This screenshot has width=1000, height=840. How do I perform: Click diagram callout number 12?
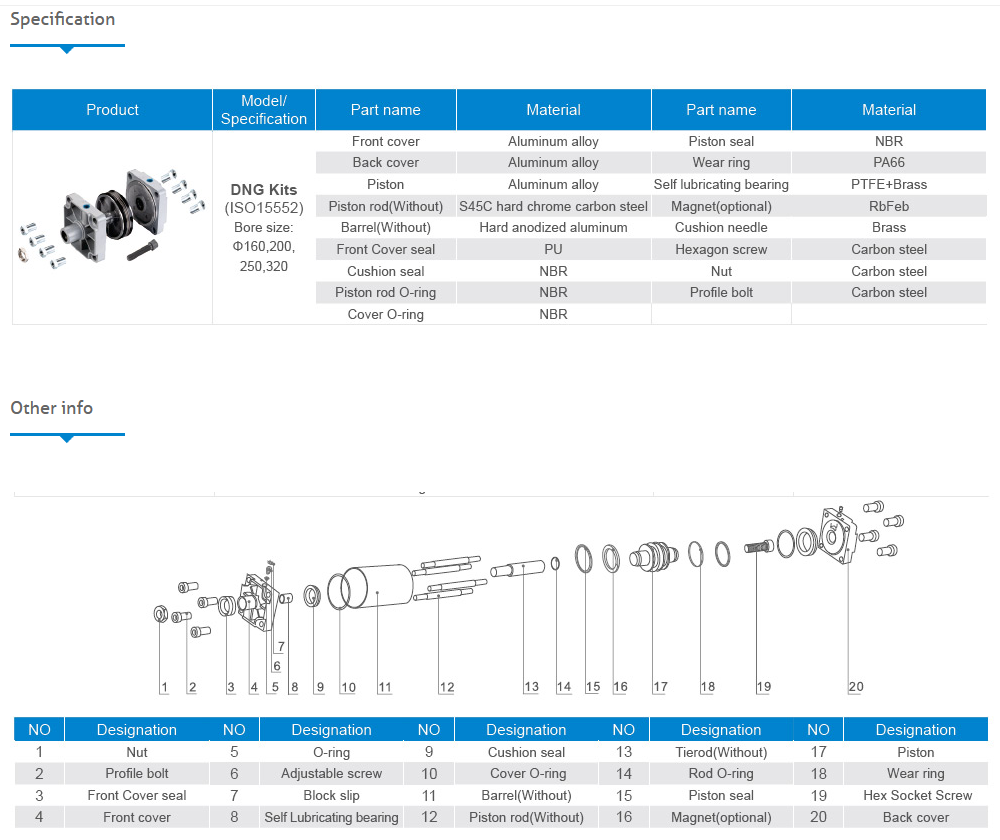[447, 688]
